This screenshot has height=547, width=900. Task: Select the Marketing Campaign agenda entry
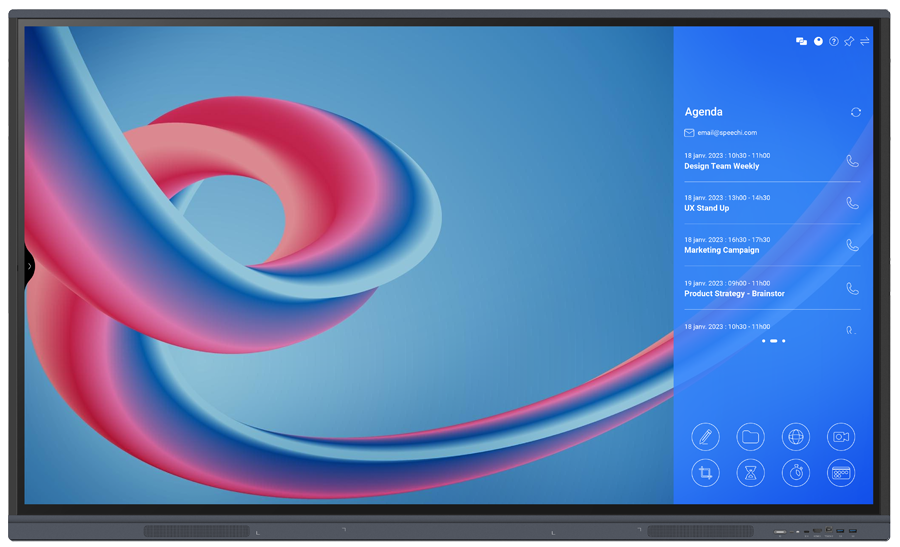[x=721, y=250]
